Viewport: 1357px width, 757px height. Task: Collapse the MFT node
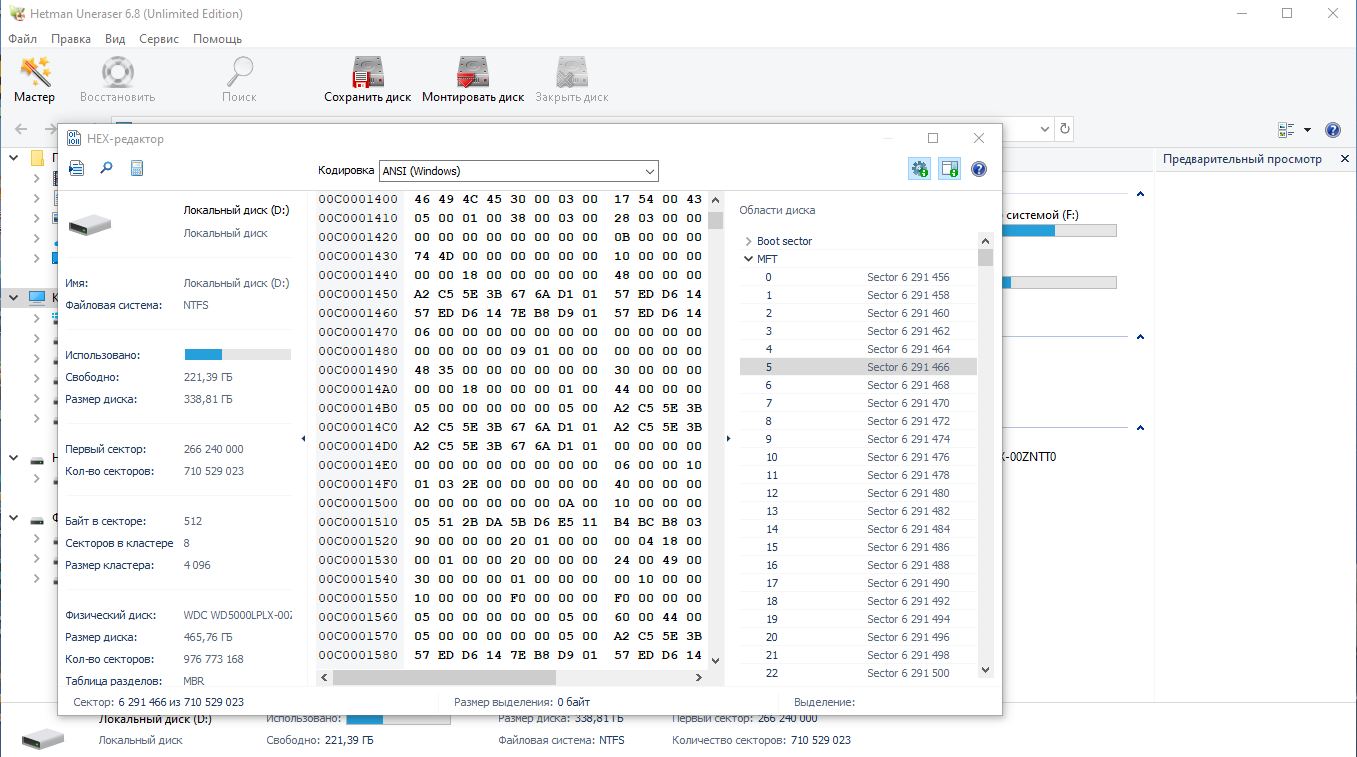tap(748, 259)
